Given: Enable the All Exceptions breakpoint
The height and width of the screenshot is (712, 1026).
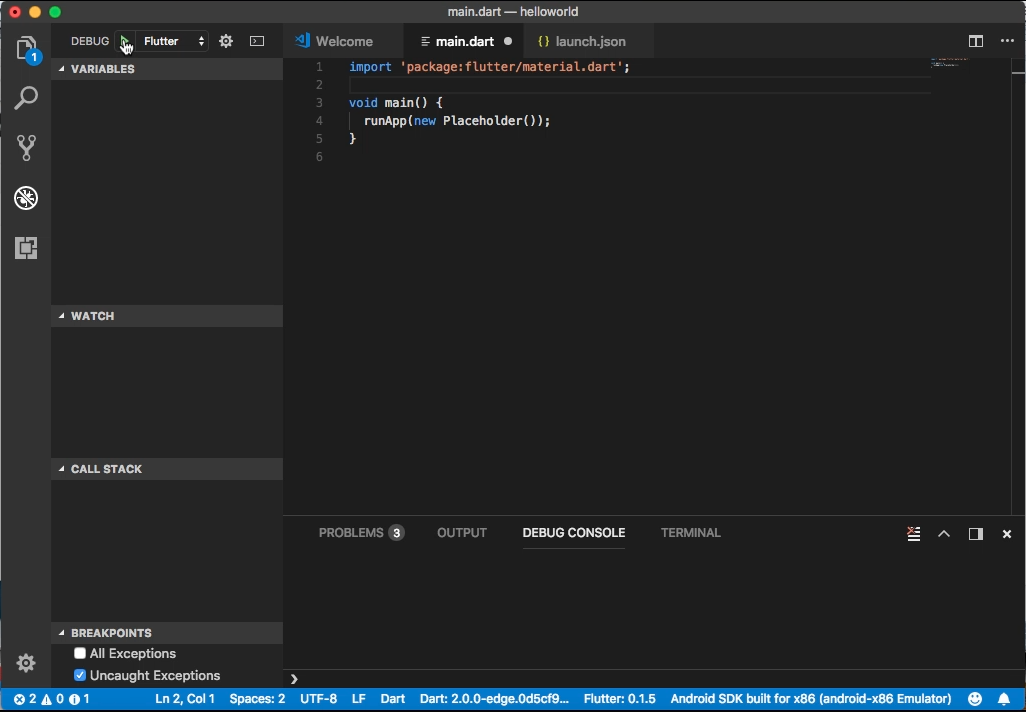Looking at the screenshot, I should [x=80, y=653].
